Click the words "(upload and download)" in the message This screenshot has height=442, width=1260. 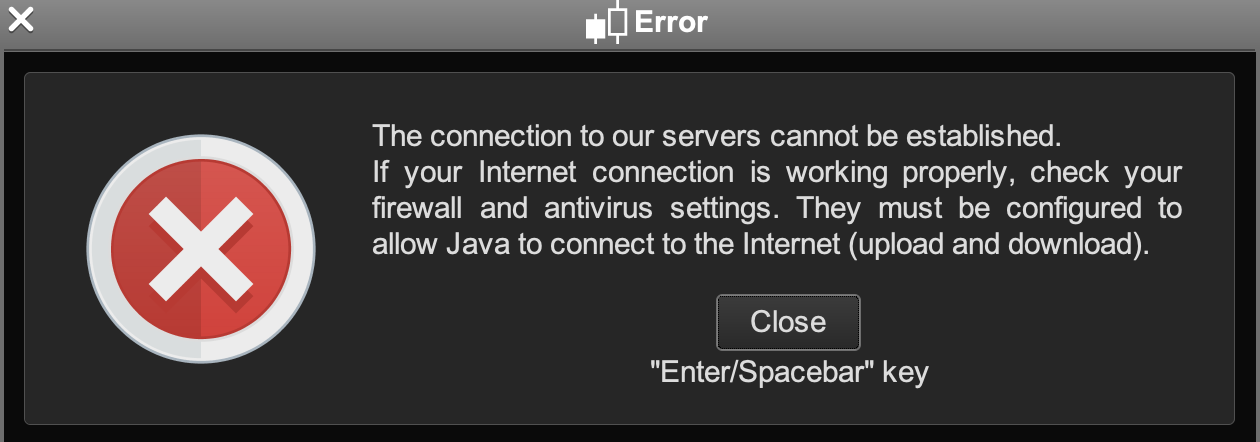pyautogui.click(x=997, y=246)
